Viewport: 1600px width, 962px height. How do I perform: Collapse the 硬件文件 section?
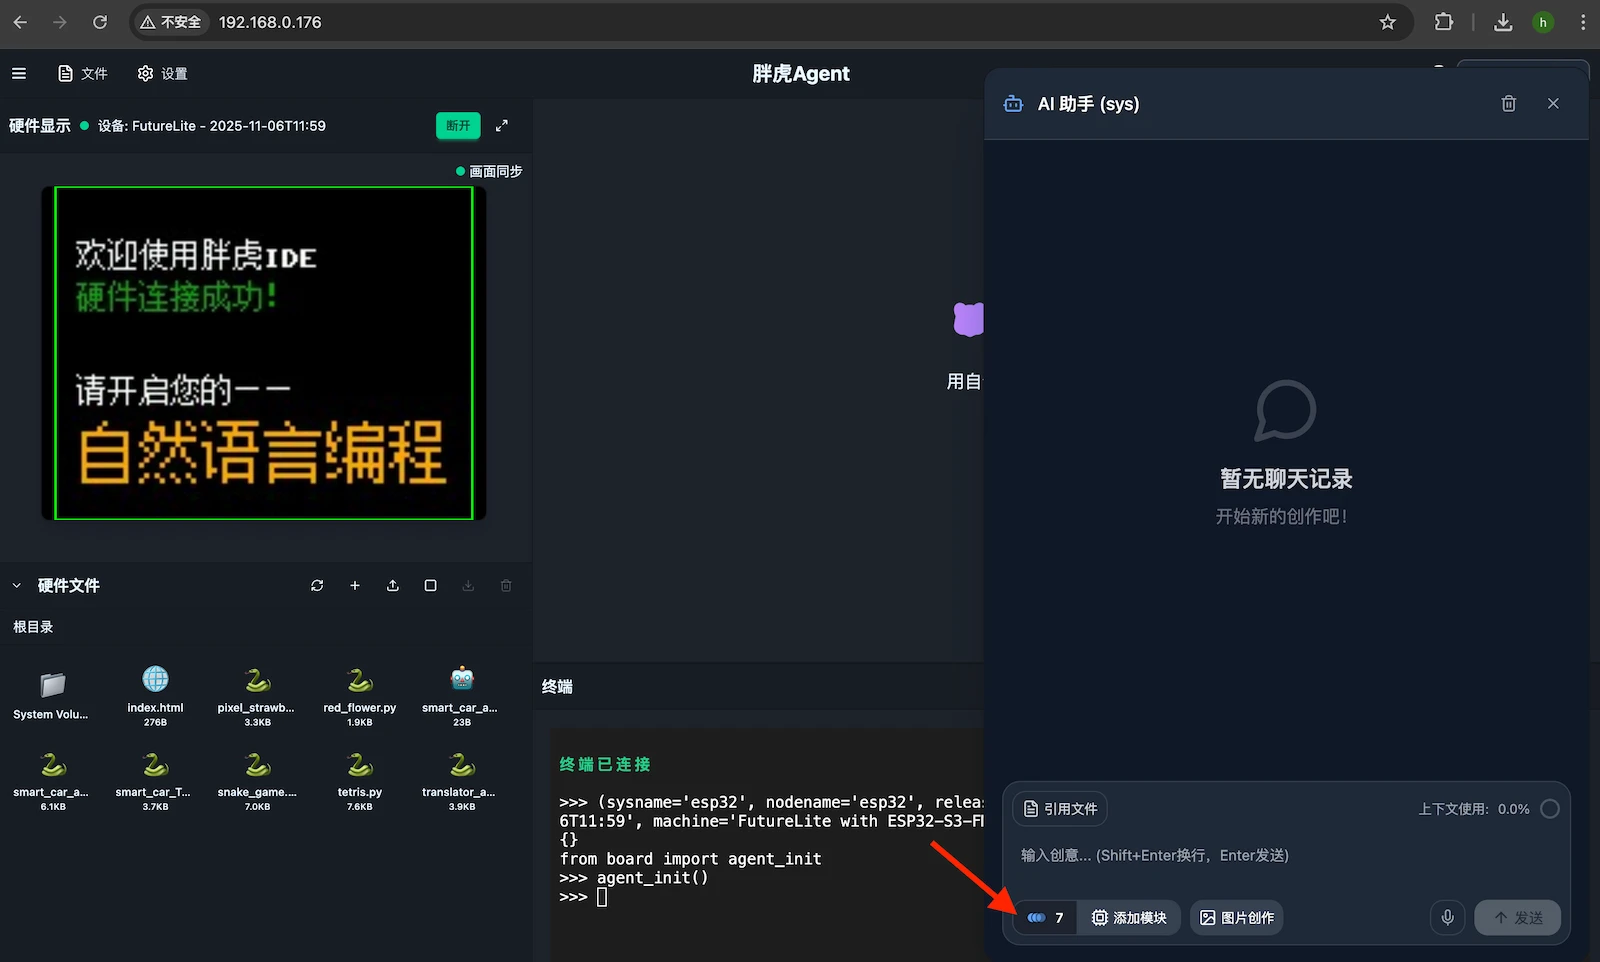(17, 586)
